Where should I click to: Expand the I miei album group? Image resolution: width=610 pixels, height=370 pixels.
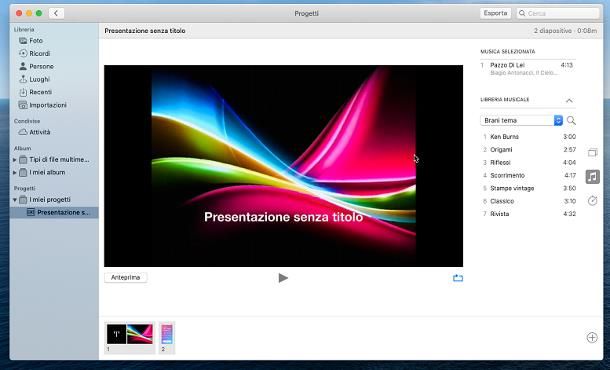coord(14,172)
